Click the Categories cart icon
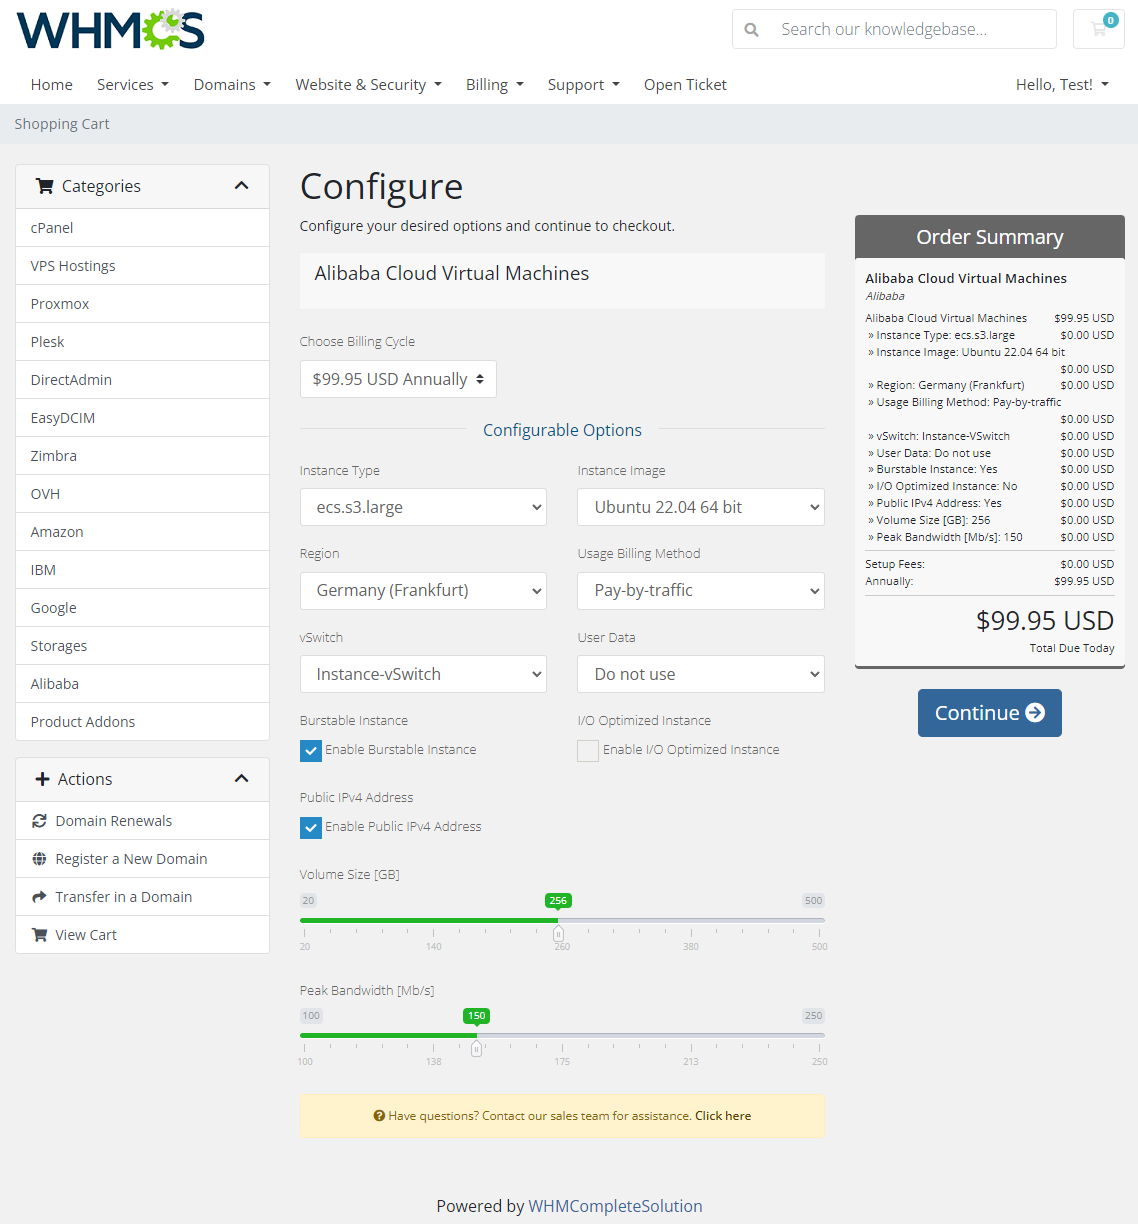 click(44, 186)
